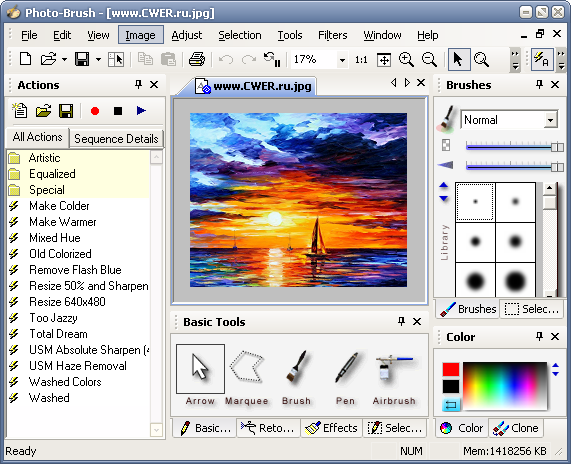Click the black Stop recording button
This screenshot has height=464, width=571.
(118, 111)
